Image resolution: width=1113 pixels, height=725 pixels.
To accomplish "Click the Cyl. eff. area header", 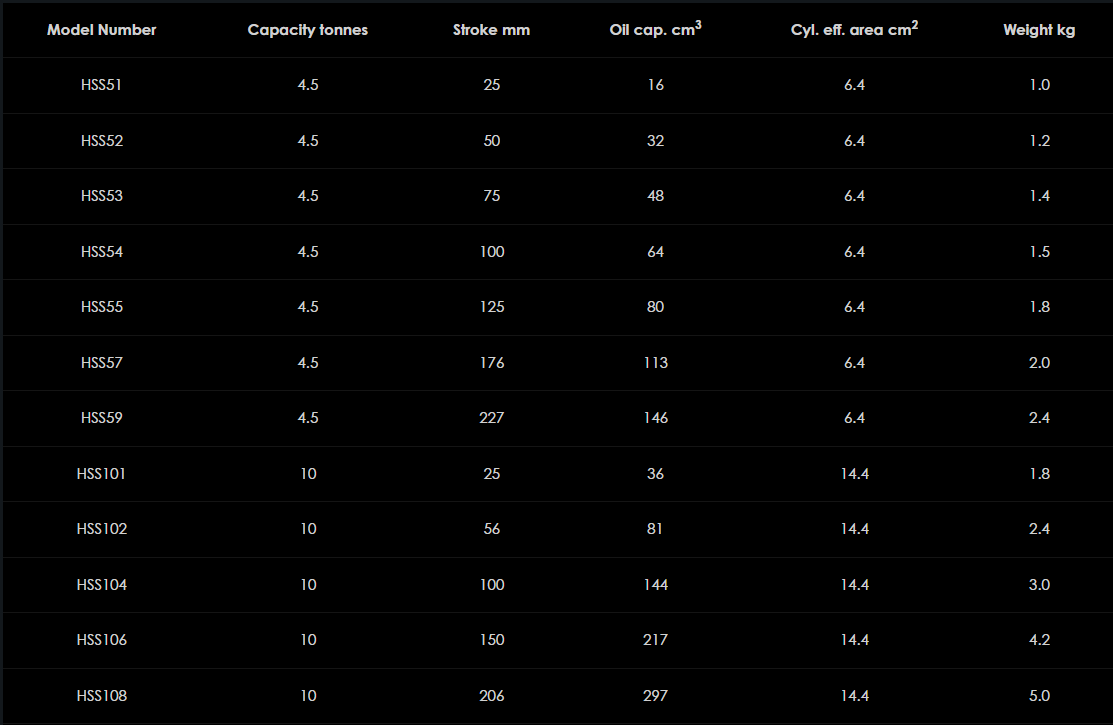I will 854,30.
